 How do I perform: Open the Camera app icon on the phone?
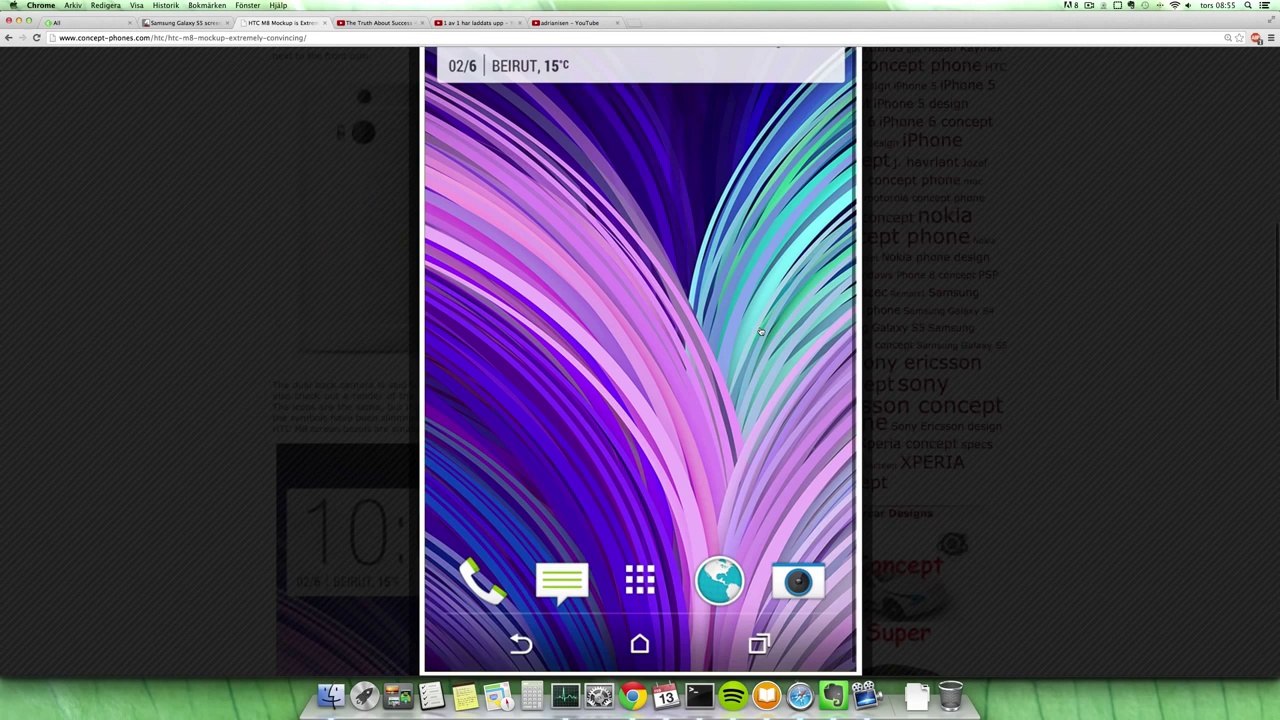[x=798, y=581]
